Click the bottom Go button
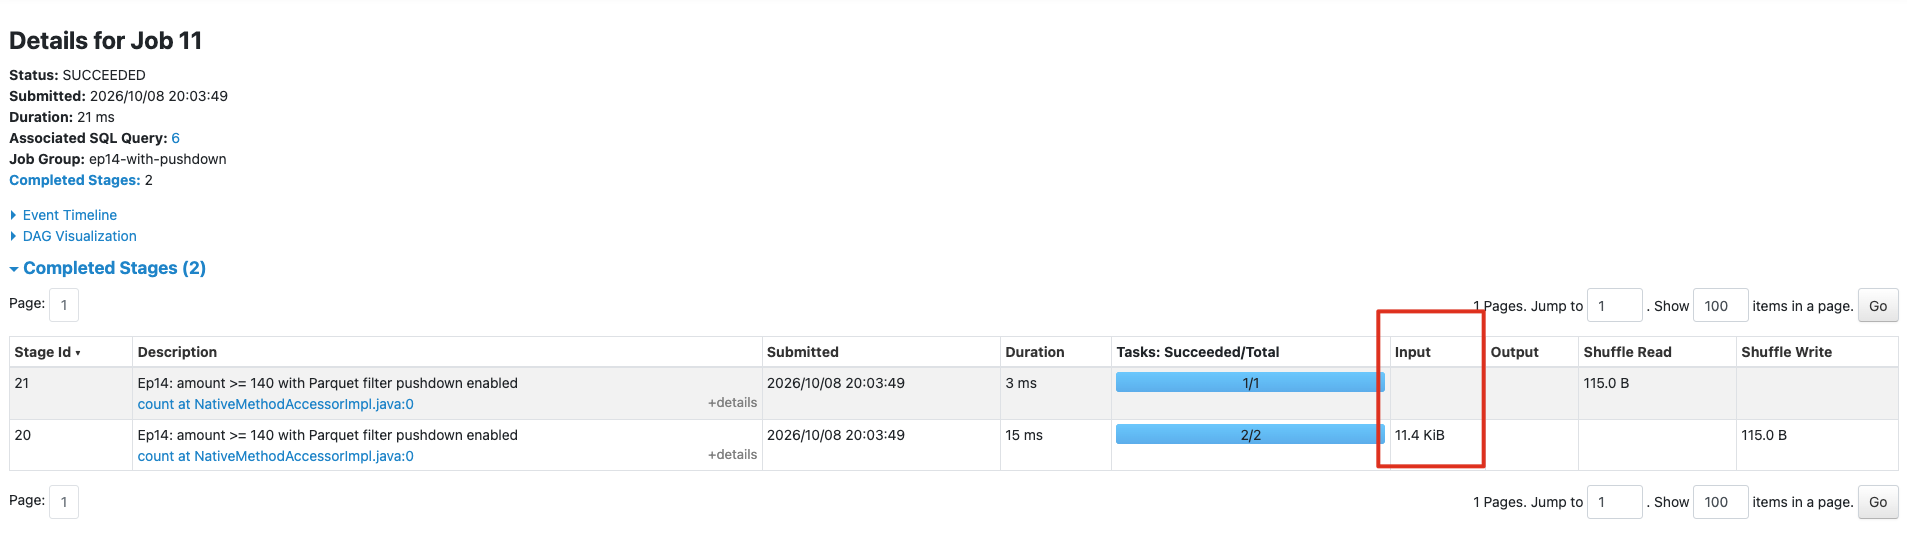Screen dimensions: 1907x534 point(1878,502)
